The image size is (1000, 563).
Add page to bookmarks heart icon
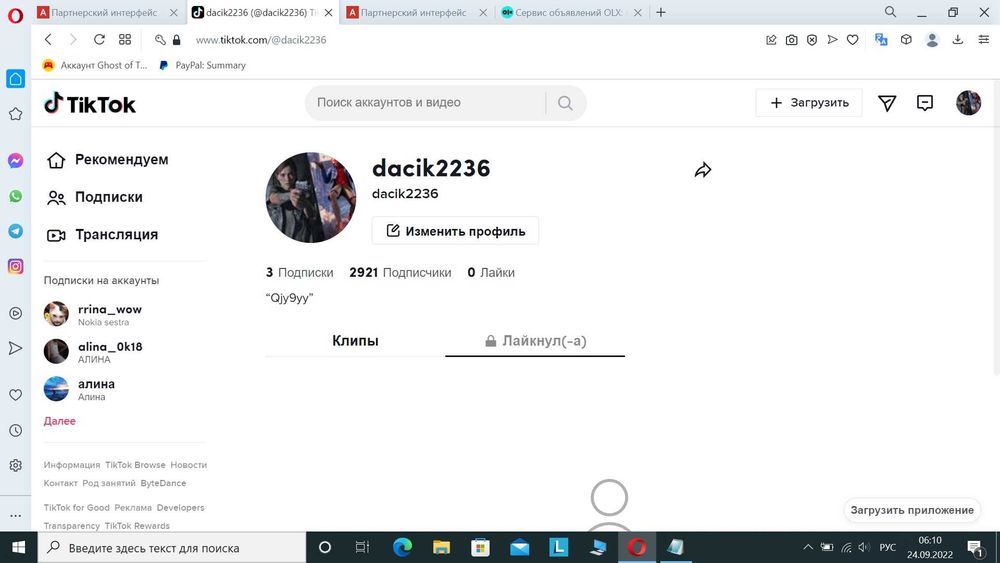point(853,40)
